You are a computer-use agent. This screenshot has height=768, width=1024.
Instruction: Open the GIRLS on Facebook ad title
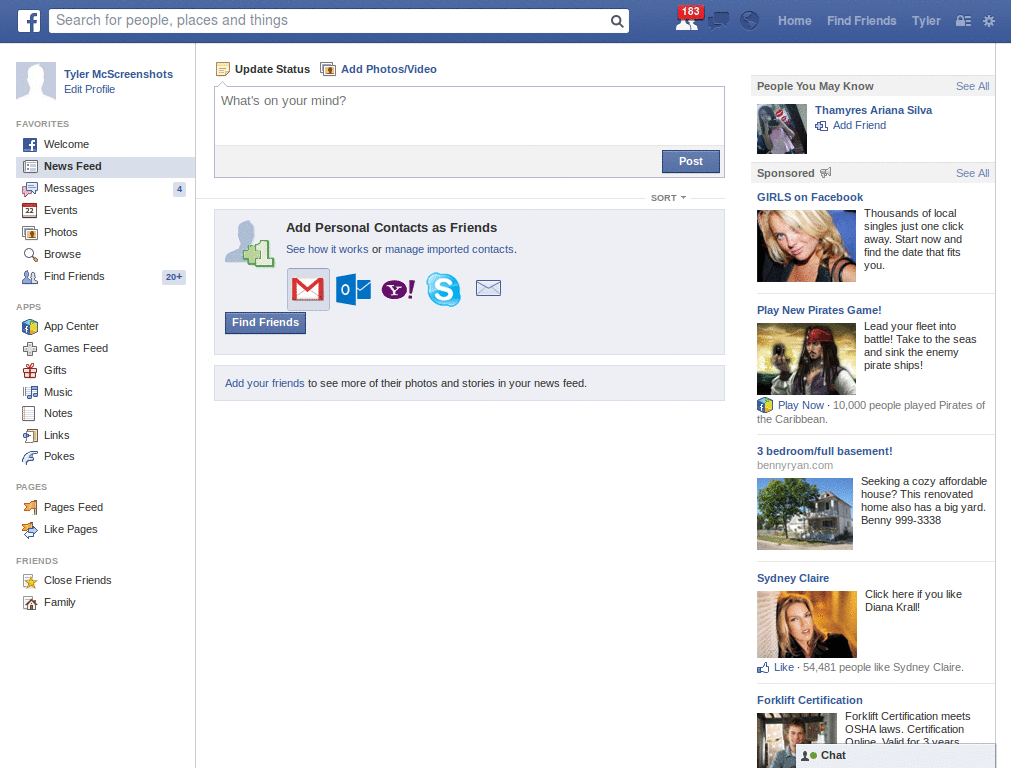[810, 197]
